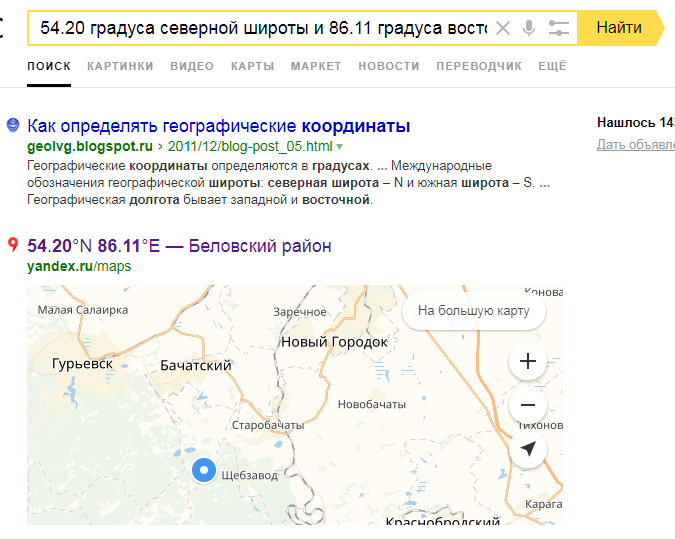Switch to the Поиск tab
The height and width of the screenshot is (539, 675).
coord(49,66)
